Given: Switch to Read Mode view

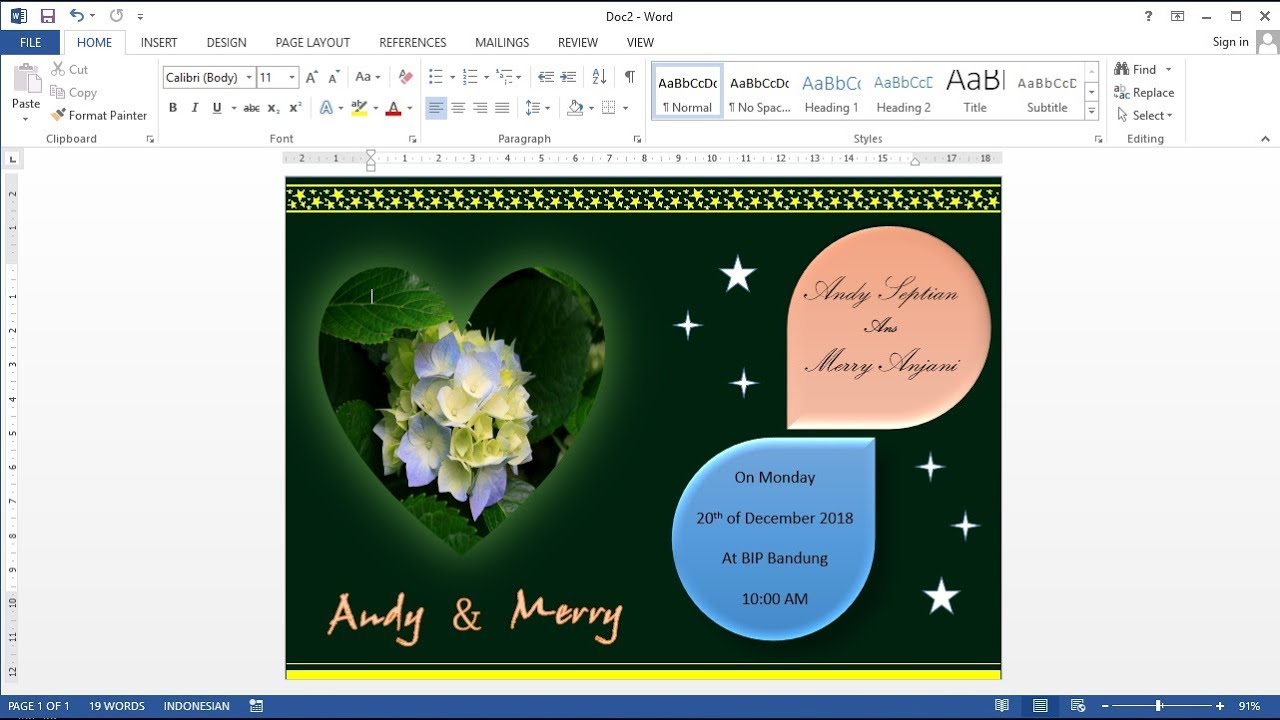Looking at the screenshot, I should click(1002, 706).
